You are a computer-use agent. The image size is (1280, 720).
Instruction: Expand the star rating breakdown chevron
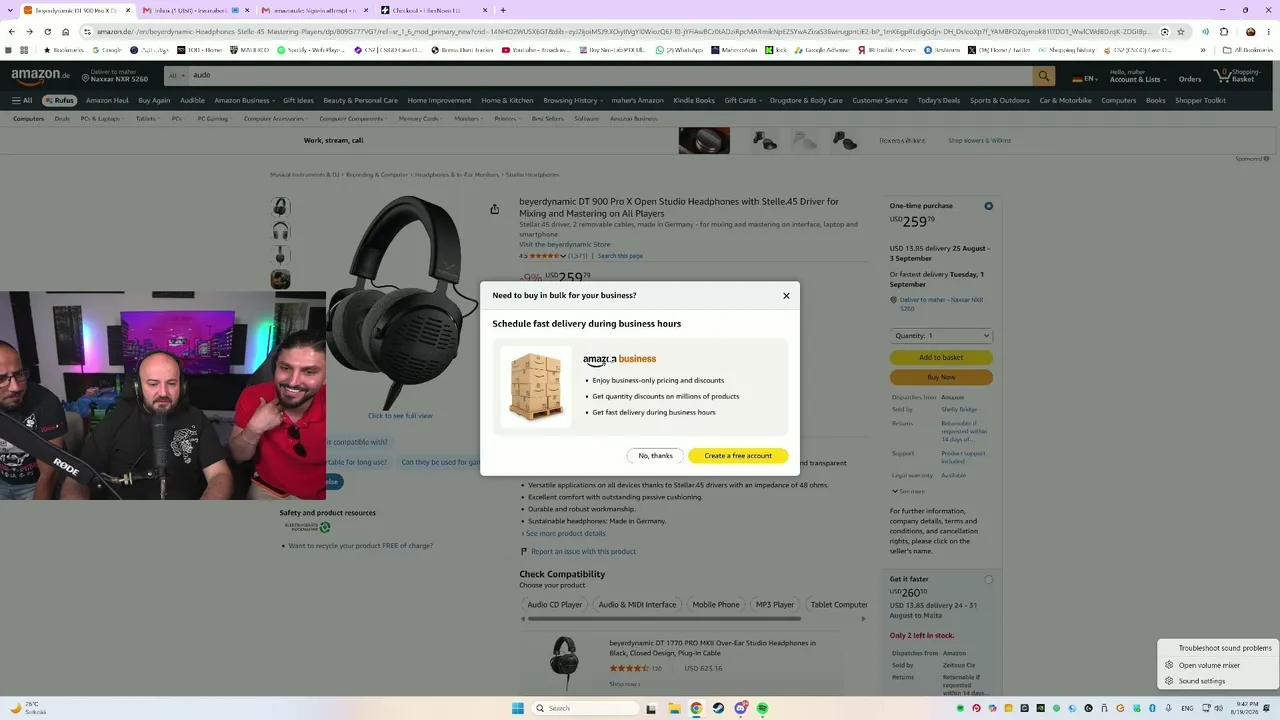coord(563,256)
